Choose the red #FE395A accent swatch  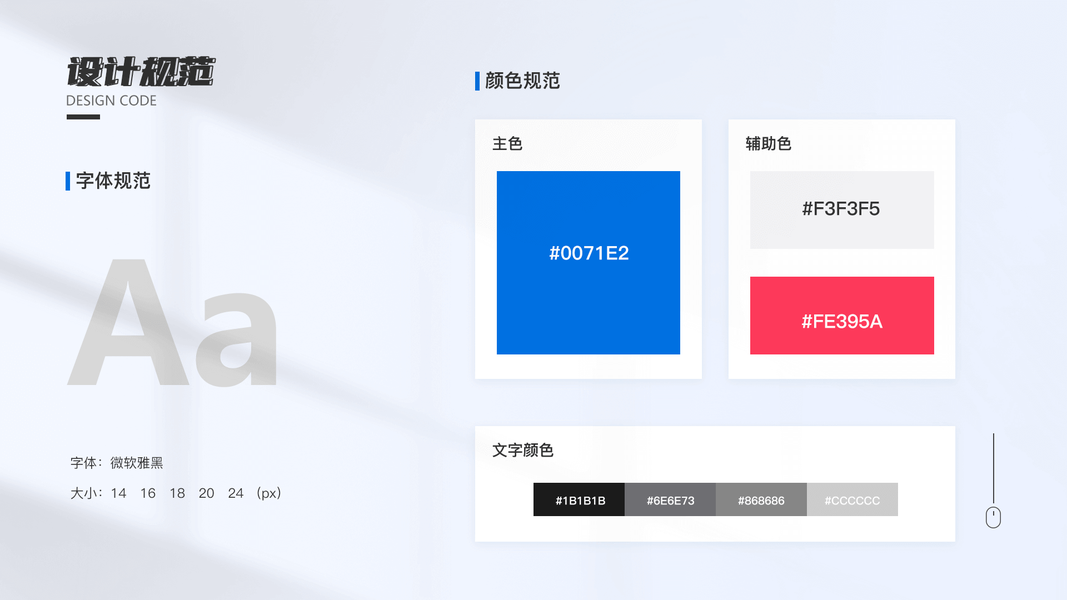click(x=842, y=315)
